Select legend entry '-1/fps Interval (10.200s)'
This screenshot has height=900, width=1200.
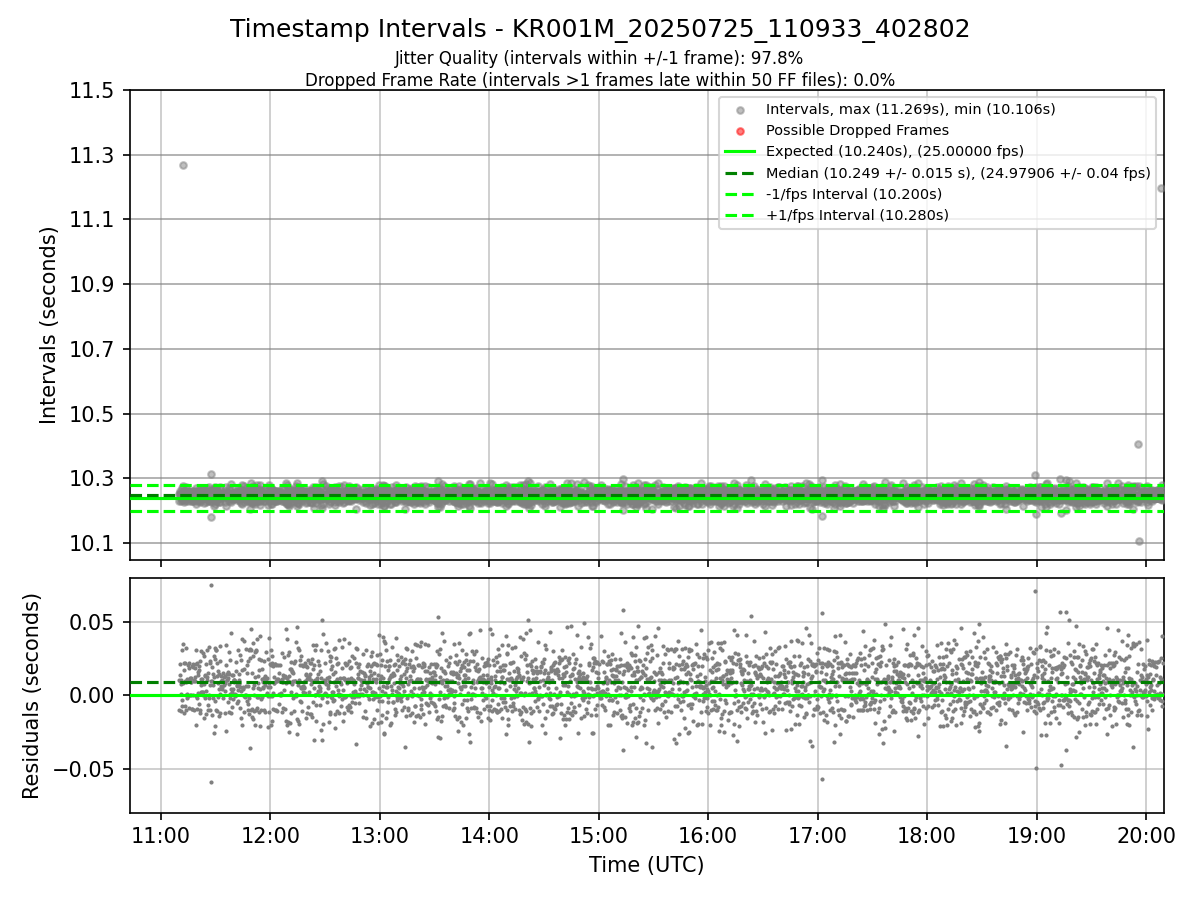[854, 194]
